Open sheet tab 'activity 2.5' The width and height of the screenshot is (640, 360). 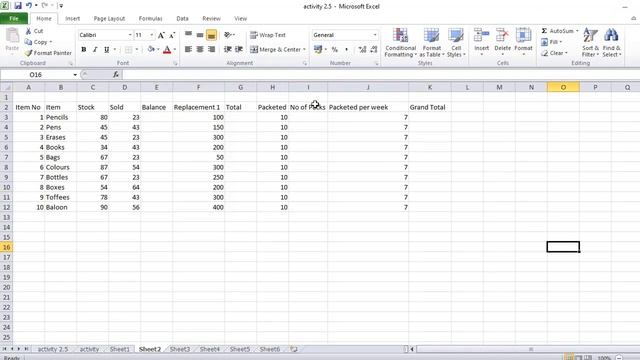pyautogui.click(x=53, y=349)
